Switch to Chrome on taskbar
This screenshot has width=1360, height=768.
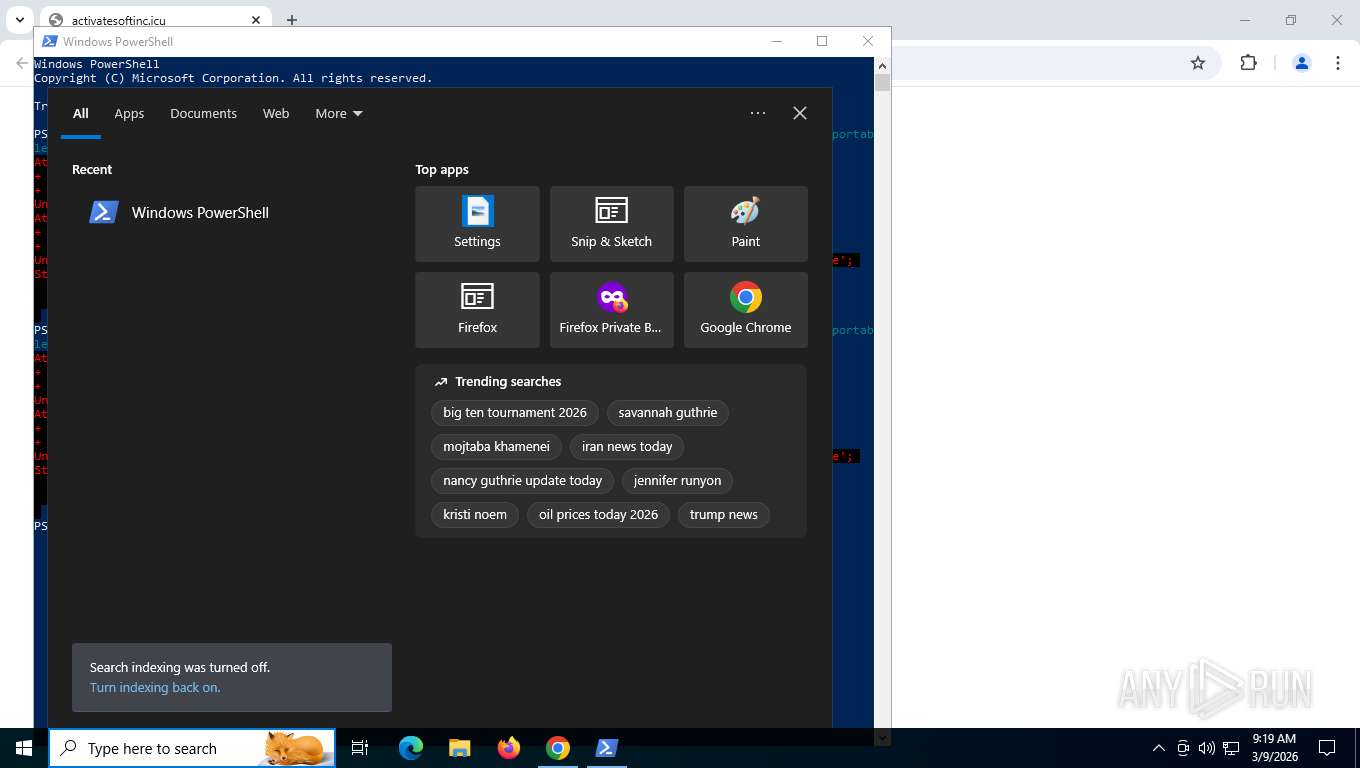(x=558, y=748)
